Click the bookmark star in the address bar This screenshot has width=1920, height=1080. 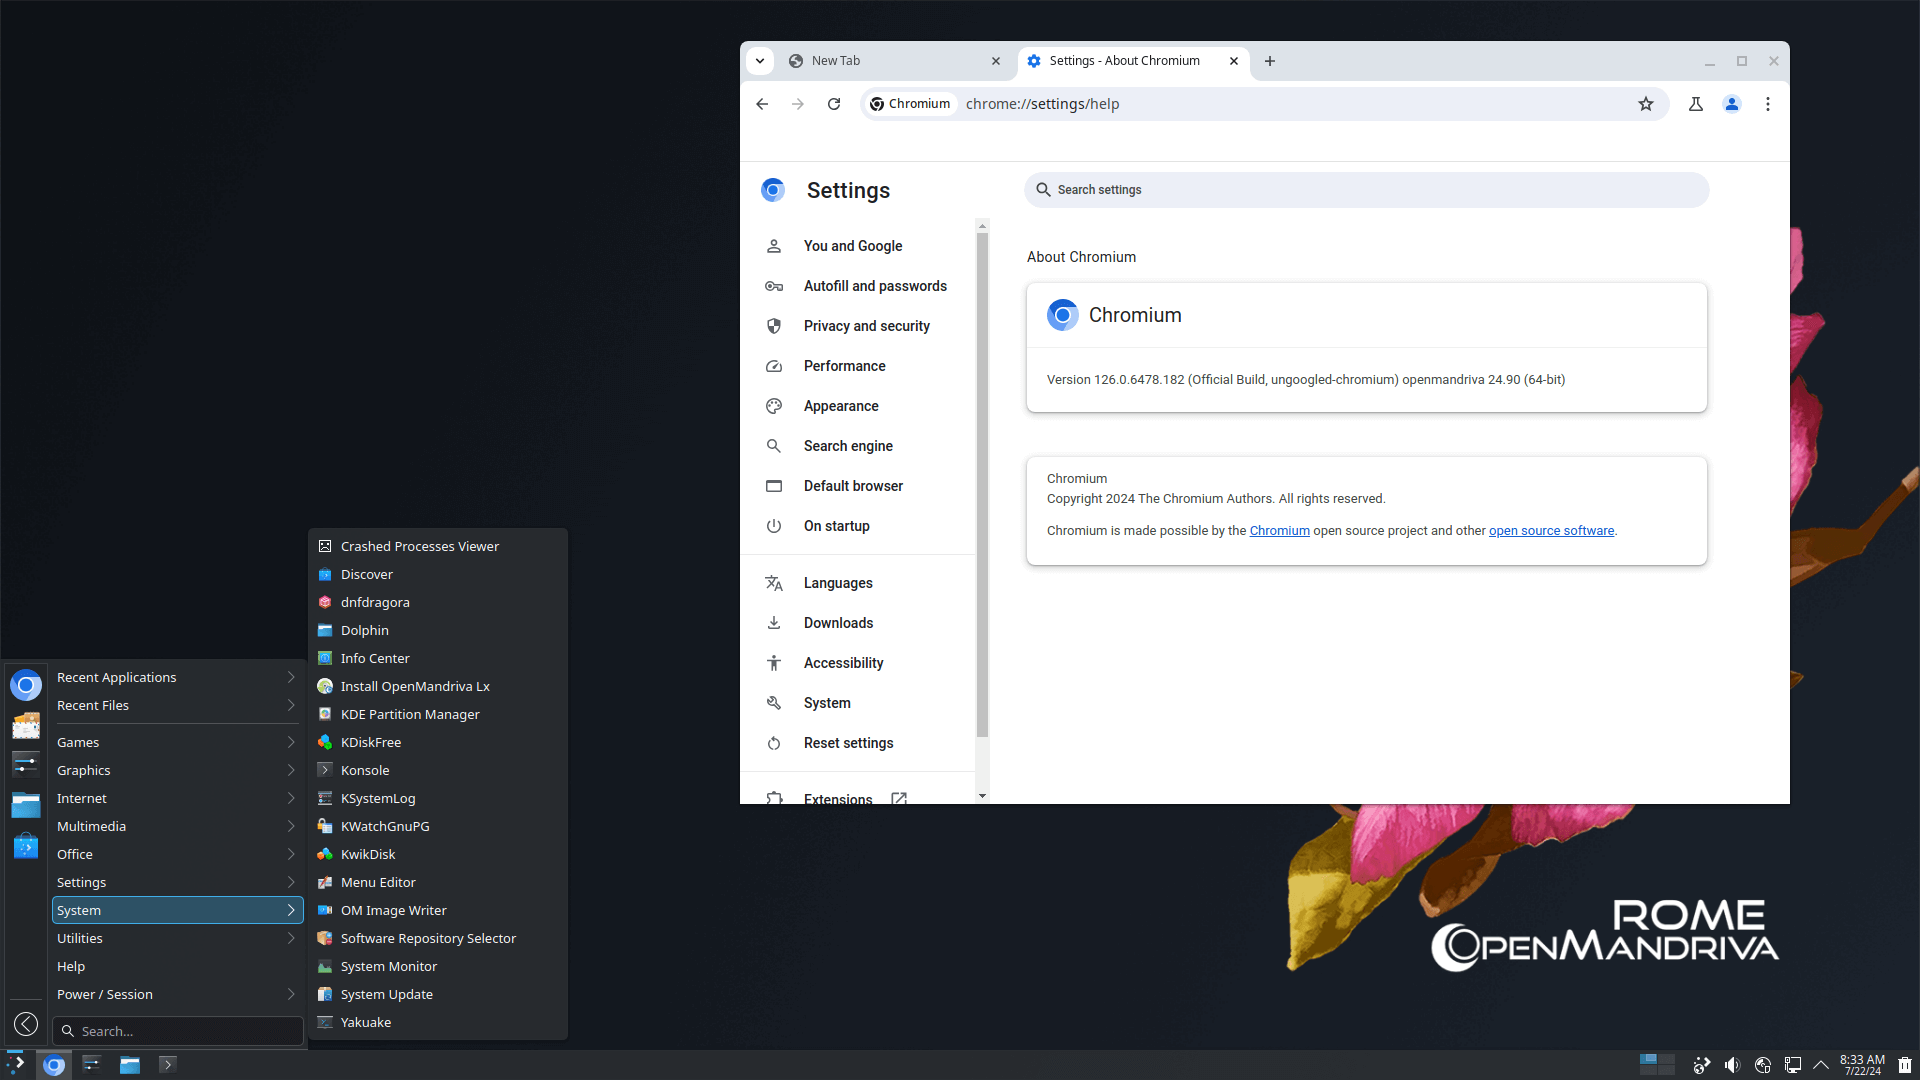click(1646, 104)
